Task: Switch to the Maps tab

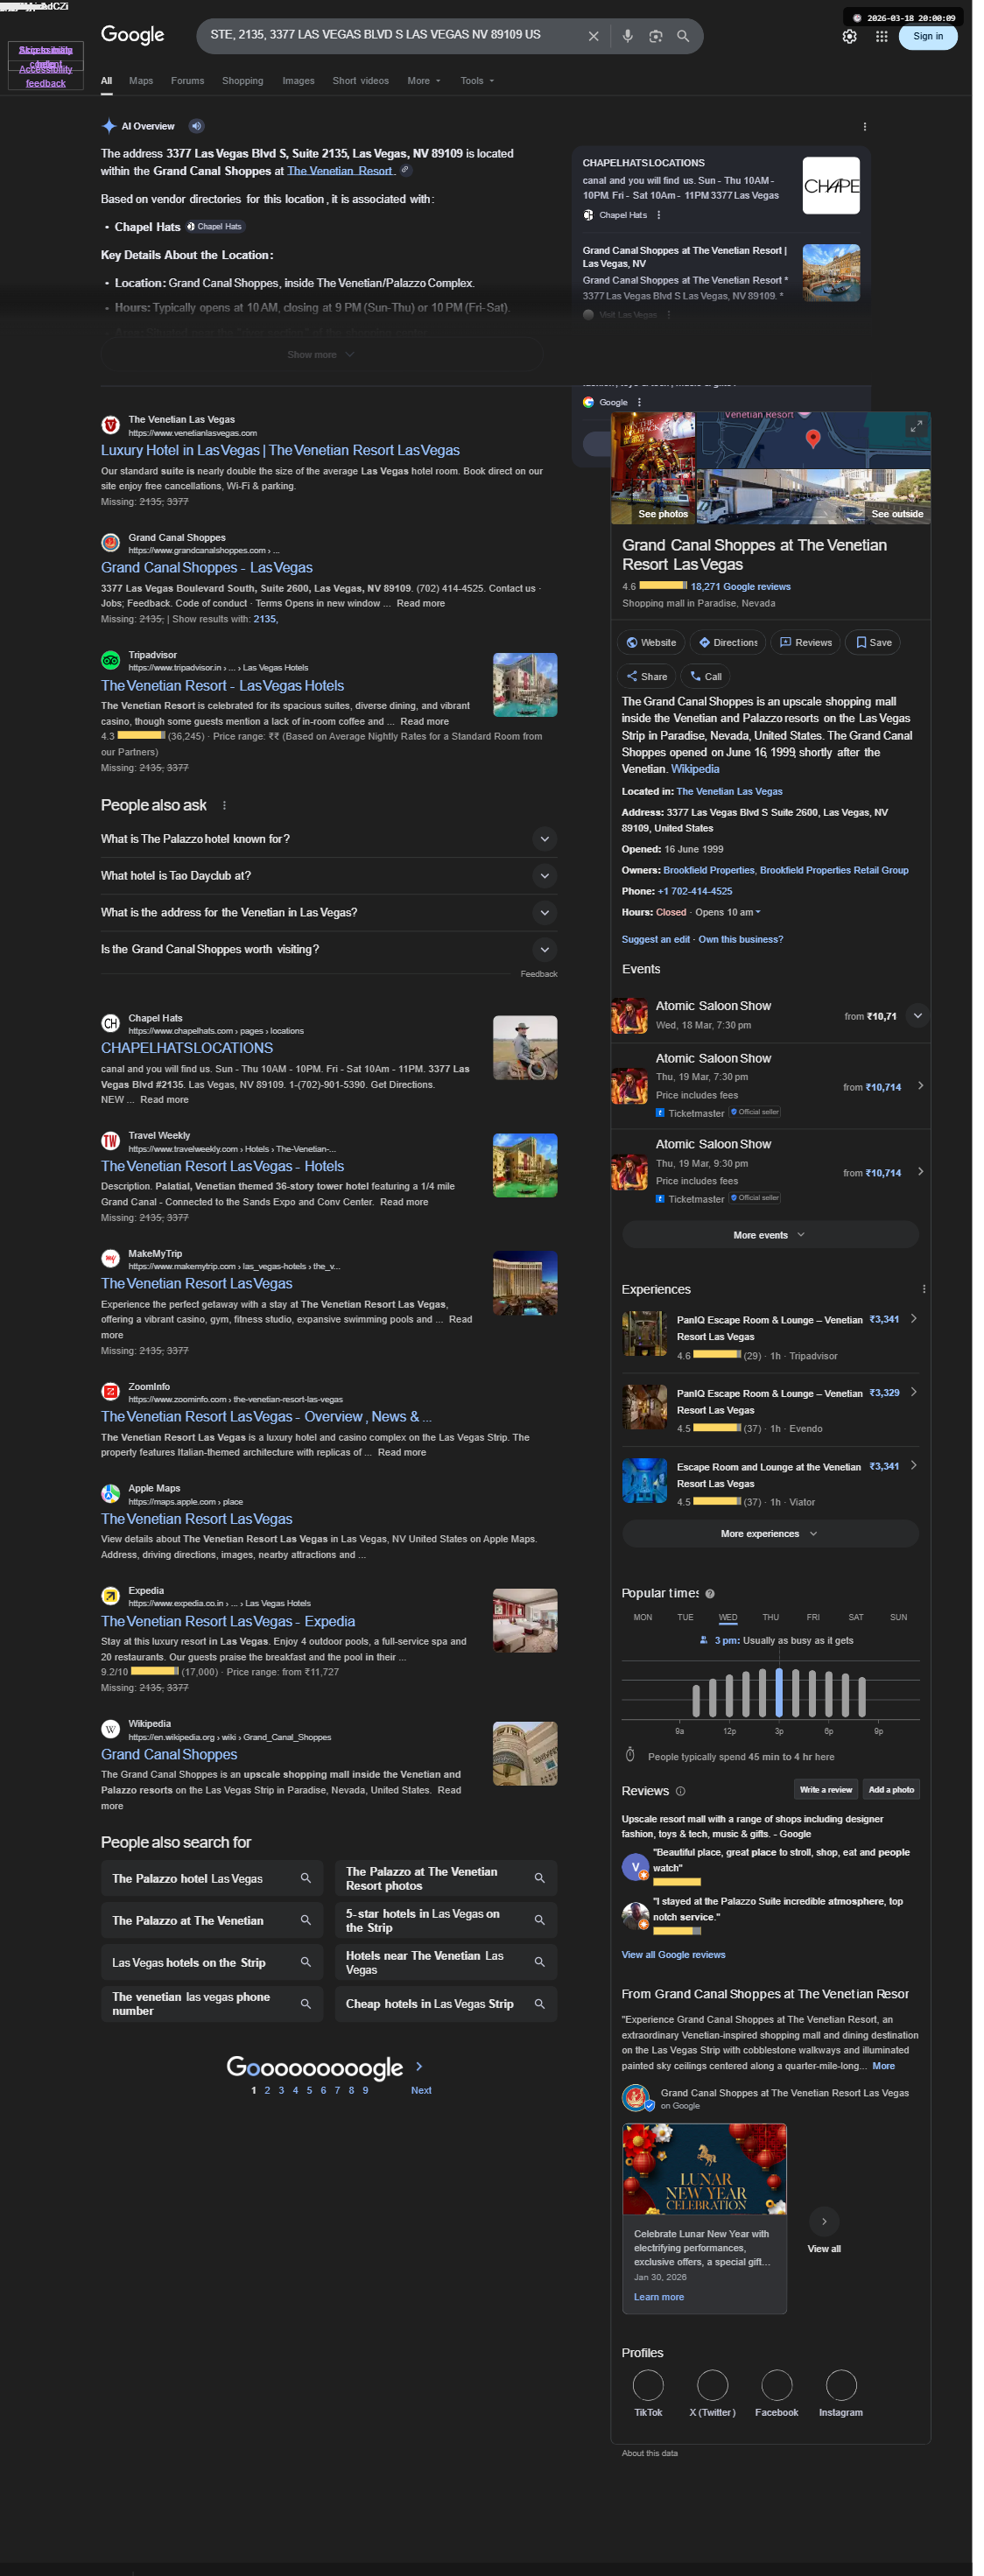Action: [x=141, y=81]
